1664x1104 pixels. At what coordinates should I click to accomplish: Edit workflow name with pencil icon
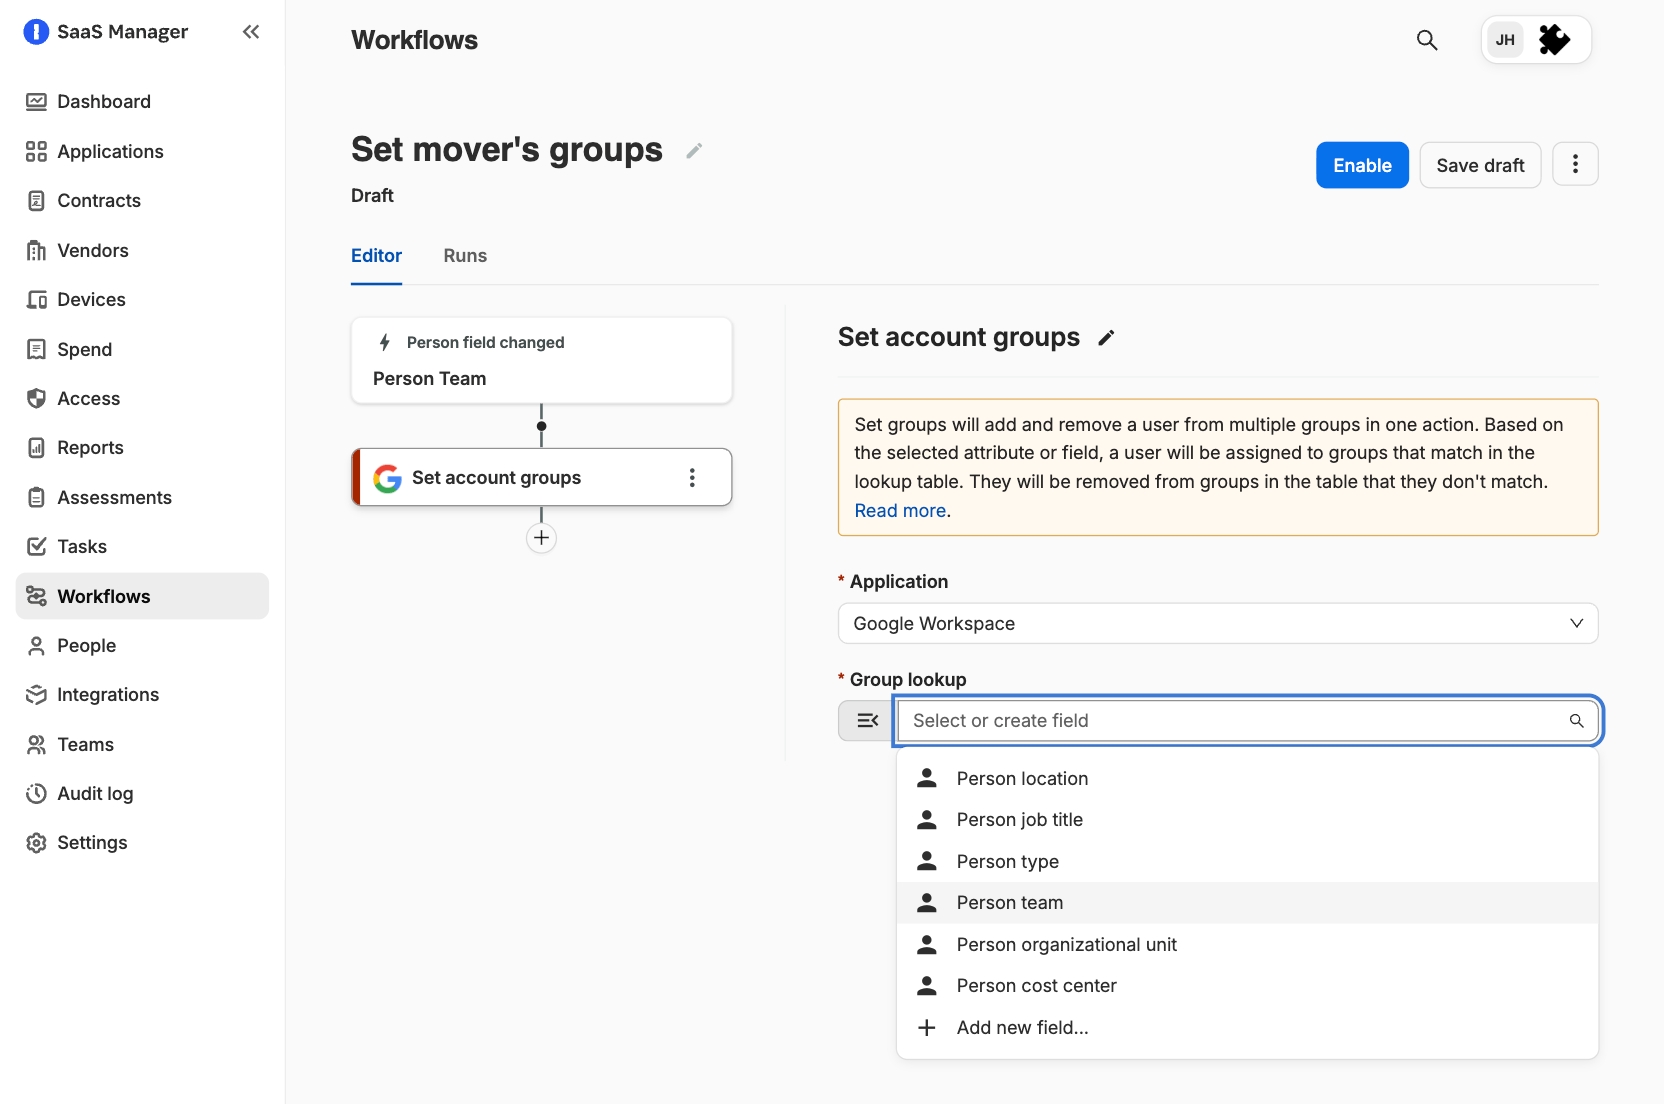coord(694,151)
